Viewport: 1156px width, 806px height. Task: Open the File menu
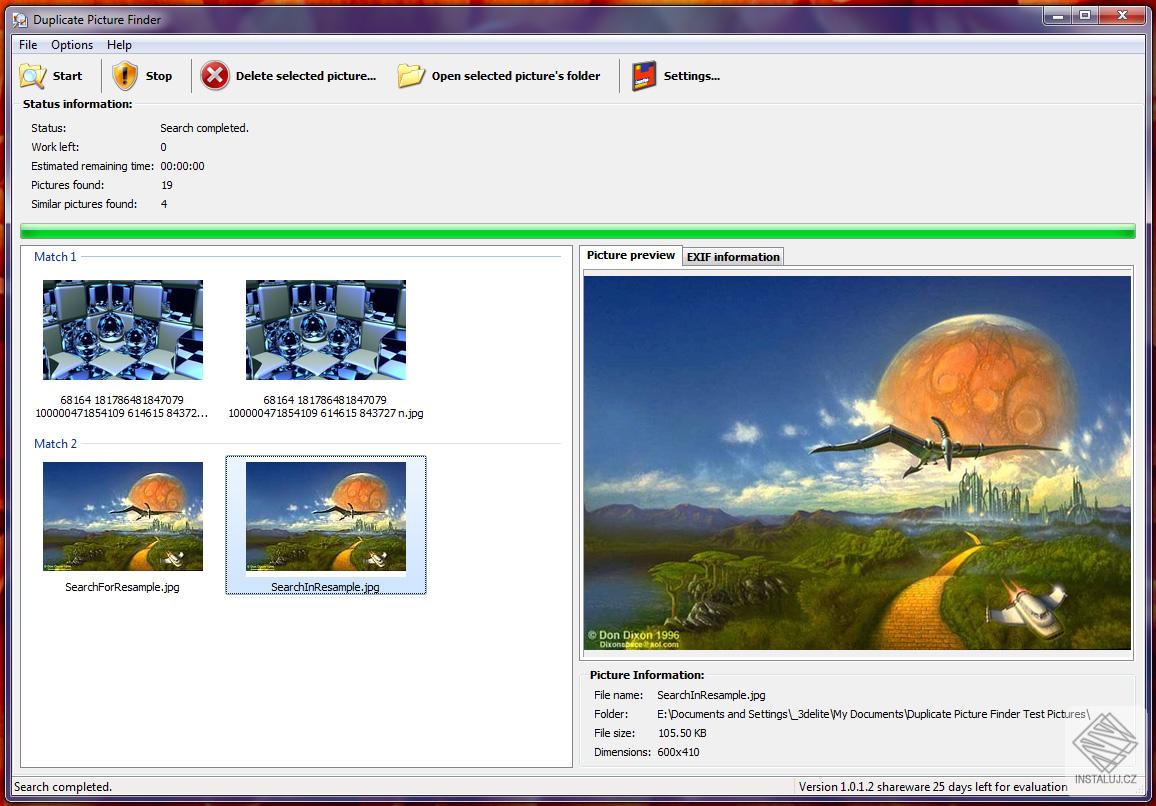pyautogui.click(x=28, y=45)
